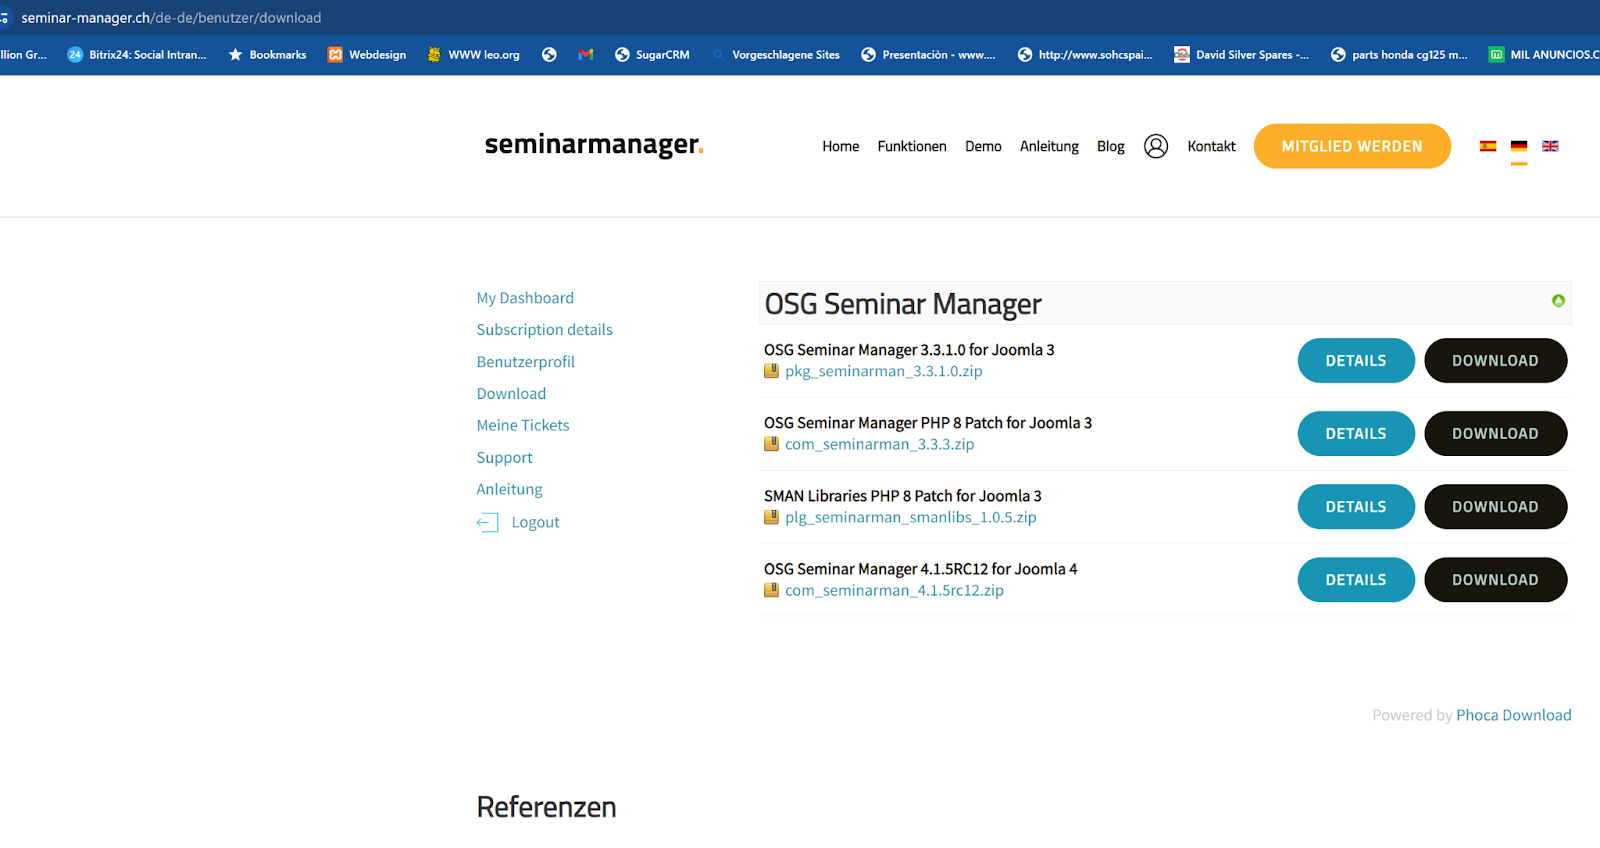Open the http://www.sohcspai... bookmark
This screenshot has height=848, width=1600.
tap(1085, 55)
